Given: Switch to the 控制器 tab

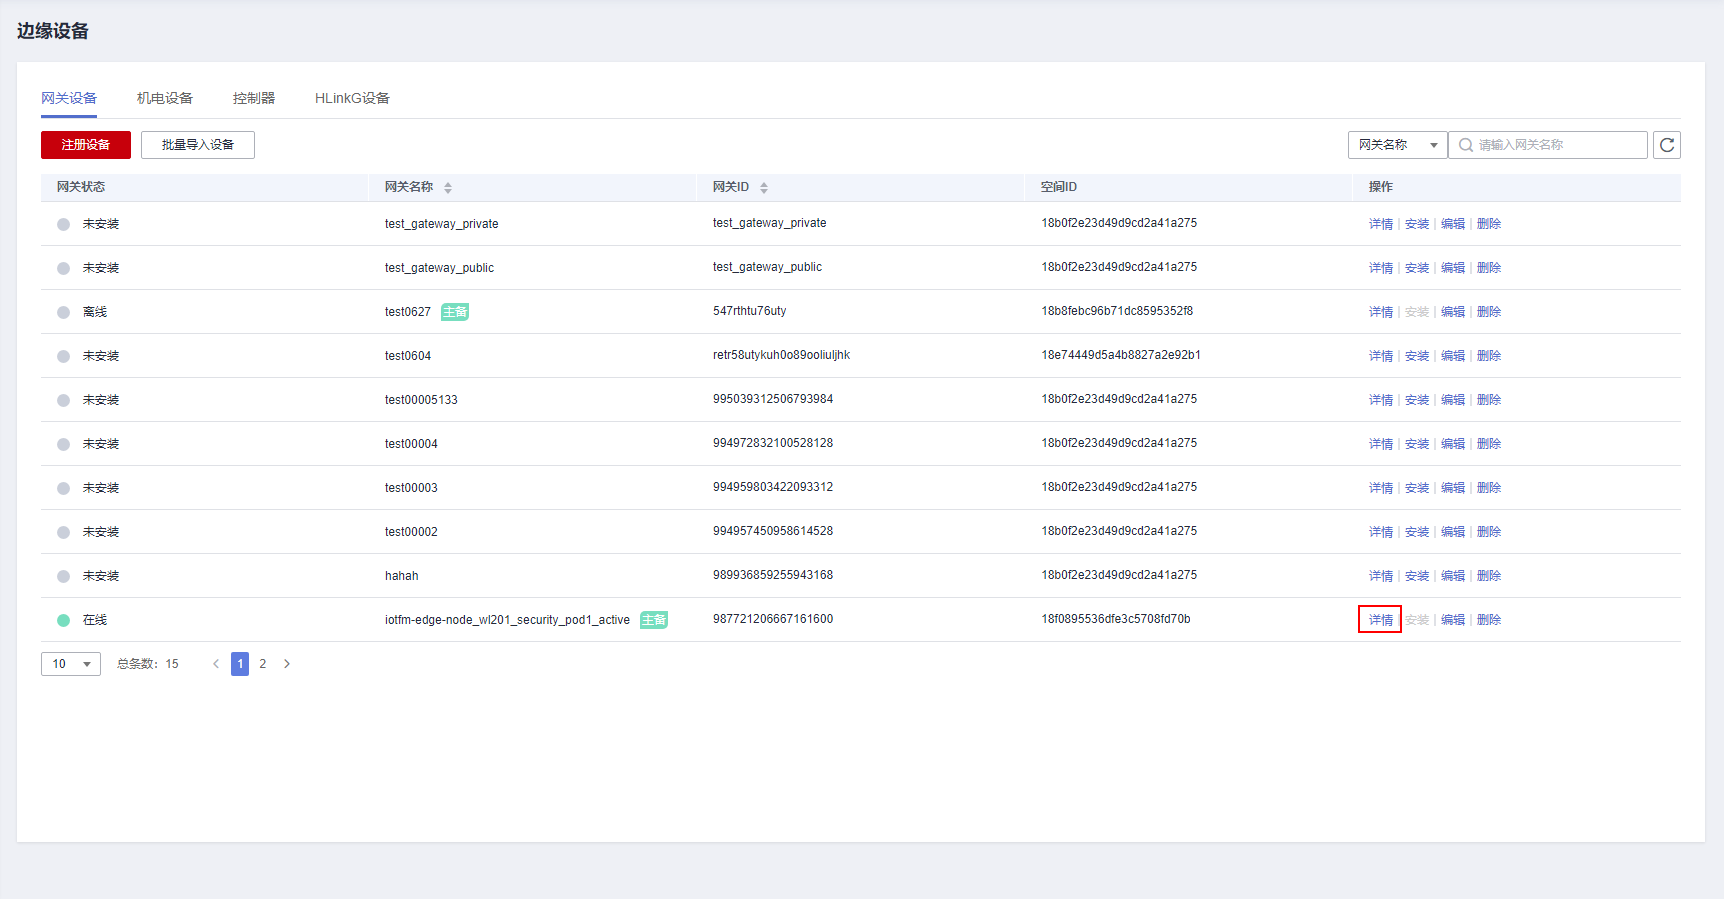Looking at the screenshot, I should [x=254, y=98].
